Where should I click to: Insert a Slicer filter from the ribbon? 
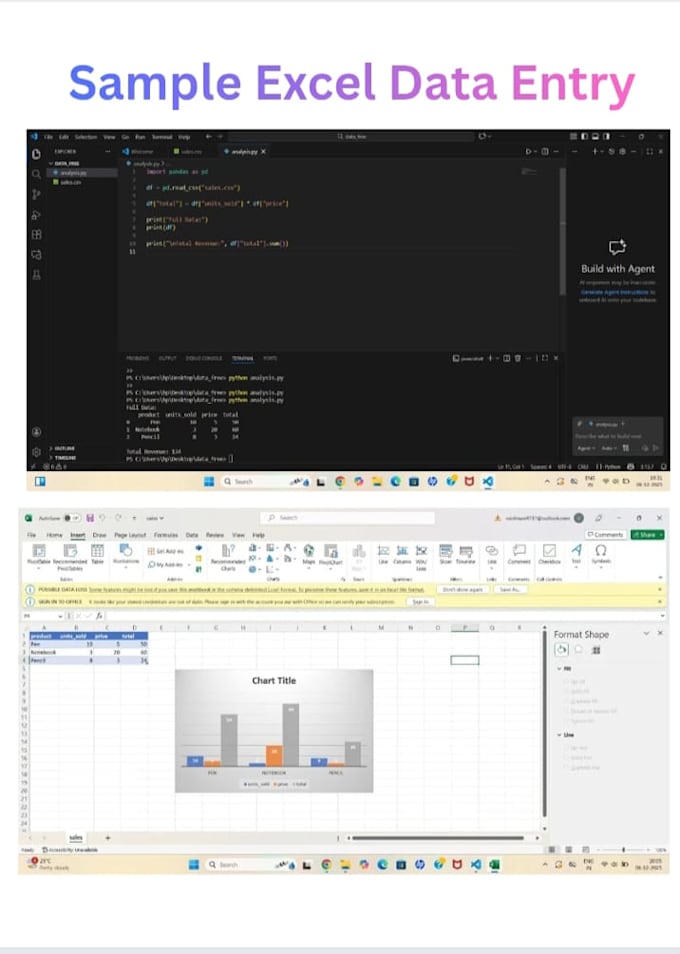click(446, 555)
